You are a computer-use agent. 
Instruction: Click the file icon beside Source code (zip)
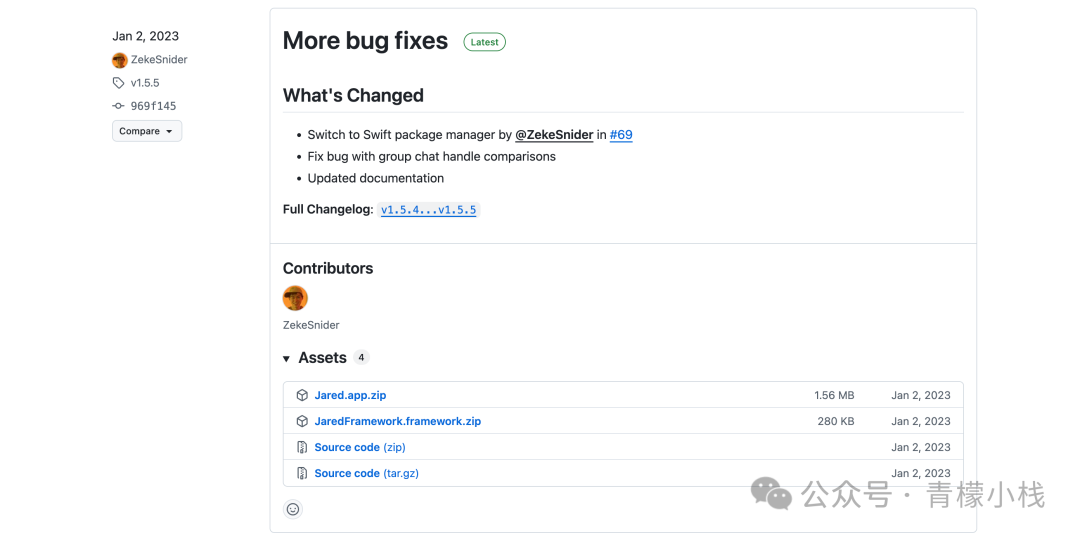302,447
